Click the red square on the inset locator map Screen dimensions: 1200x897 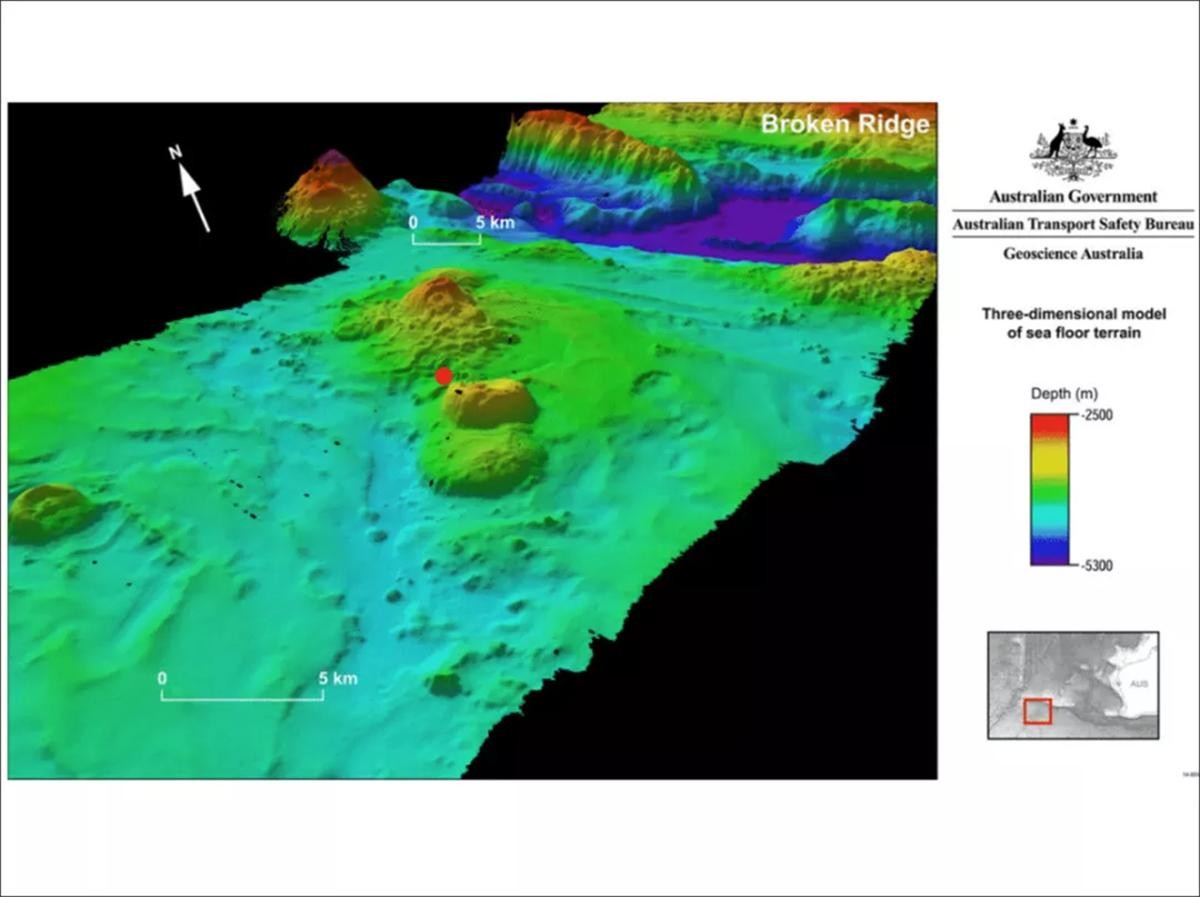tap(1037, 711)
